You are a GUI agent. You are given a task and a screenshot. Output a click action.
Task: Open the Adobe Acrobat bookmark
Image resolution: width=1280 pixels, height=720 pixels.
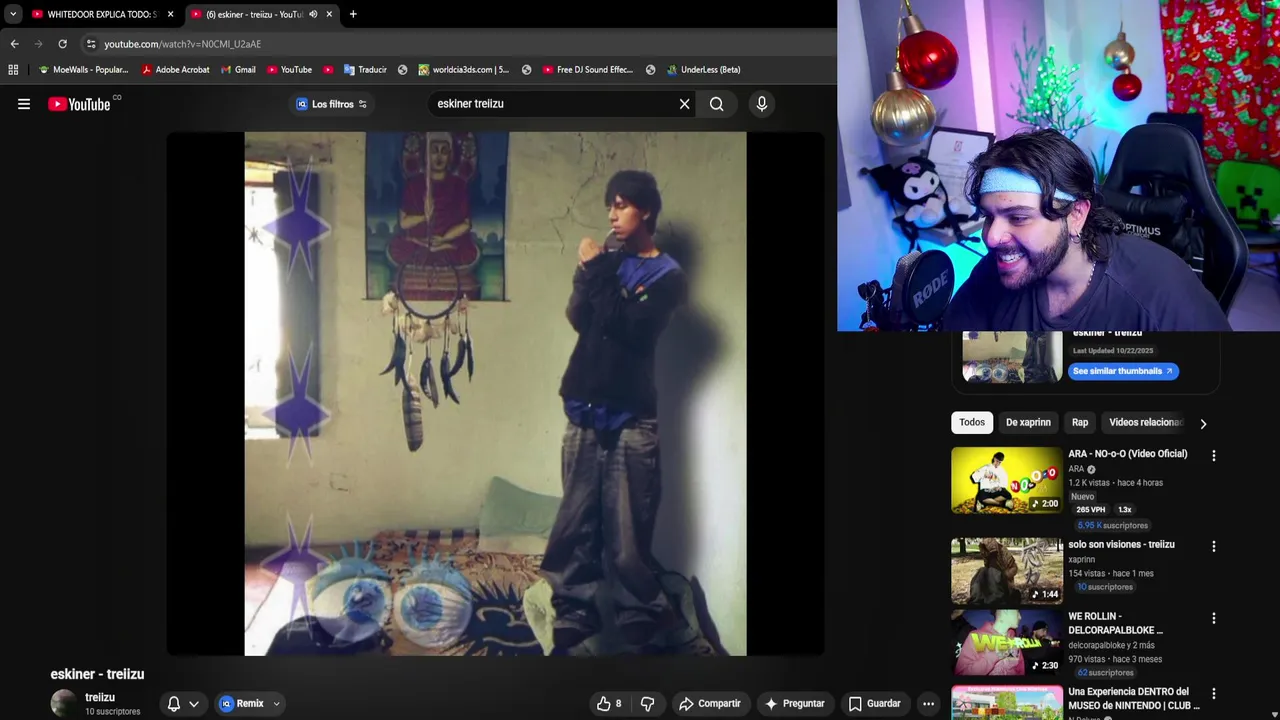tap(176, 70)
